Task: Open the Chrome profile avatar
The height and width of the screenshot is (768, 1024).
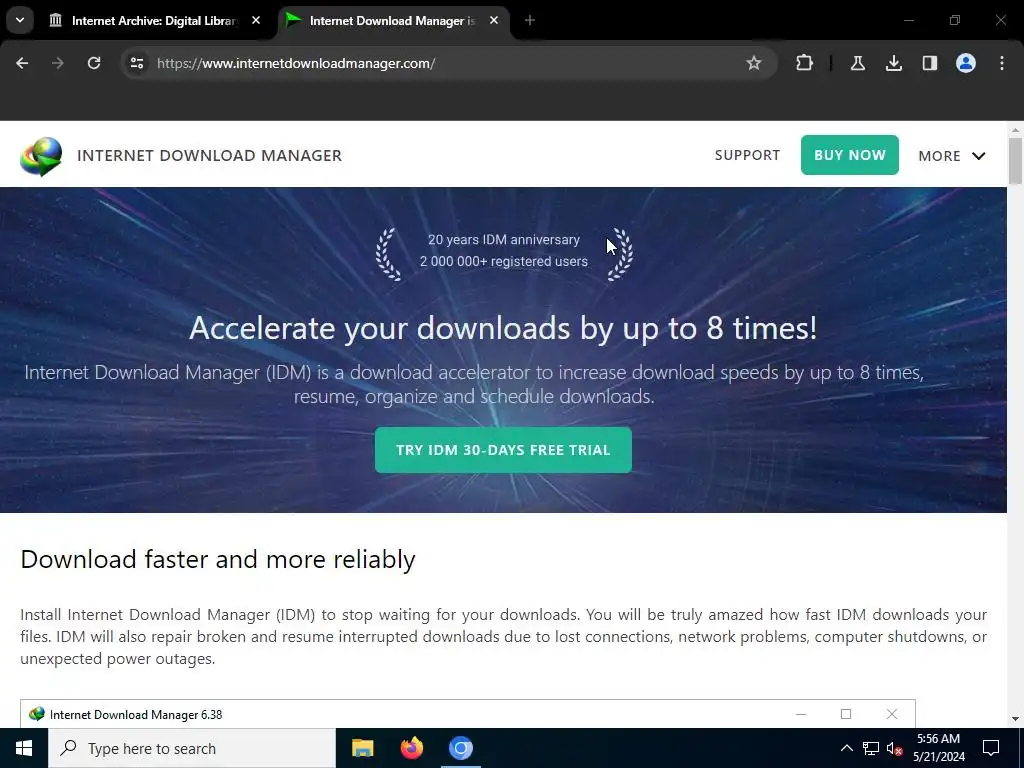Action: click(x=965, y=63)
